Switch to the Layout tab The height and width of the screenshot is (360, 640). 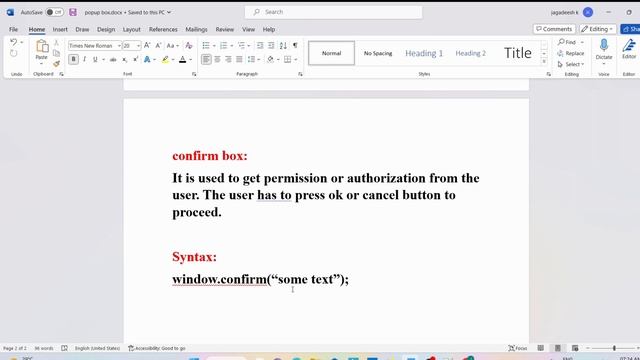pyautogui.click(x=131, y=29)
